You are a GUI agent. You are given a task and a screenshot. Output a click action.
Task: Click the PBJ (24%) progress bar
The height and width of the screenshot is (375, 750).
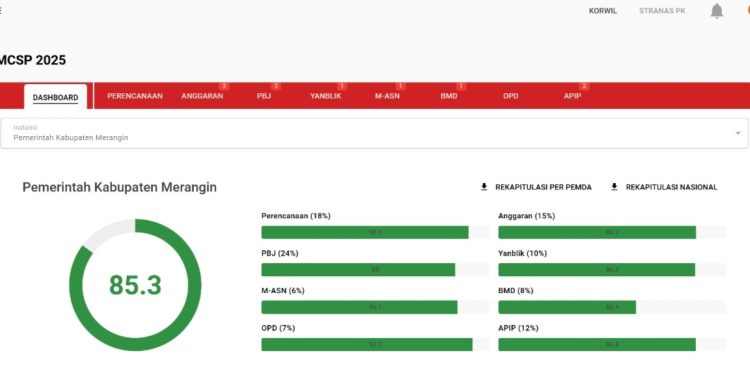(x=375, y=270)
